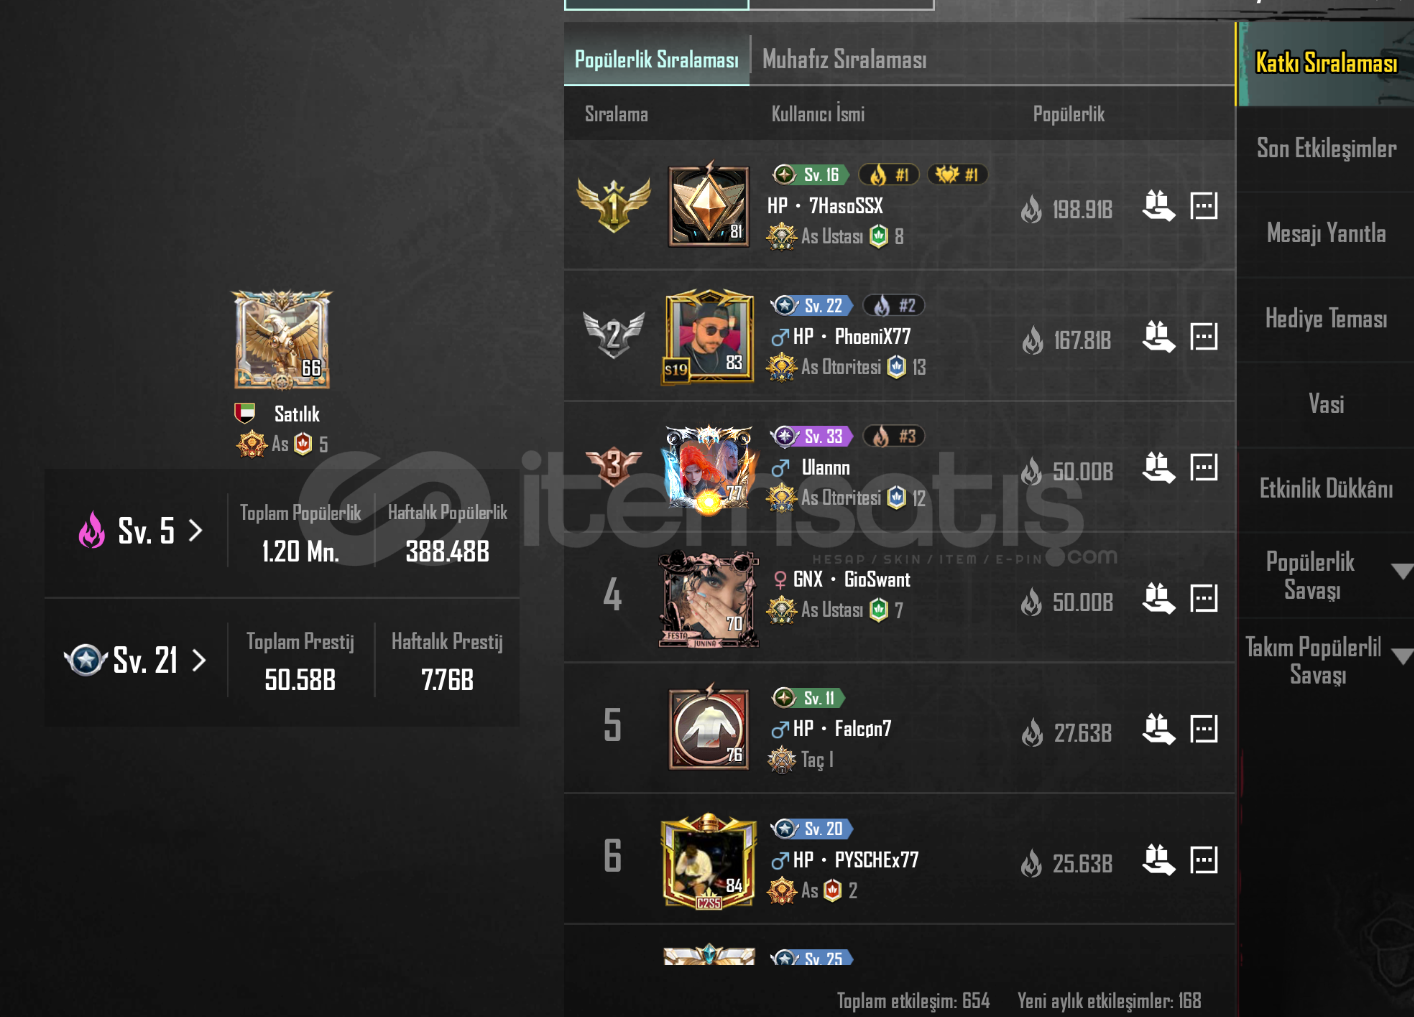Open message icon for PYSCHEx77

1204,860
